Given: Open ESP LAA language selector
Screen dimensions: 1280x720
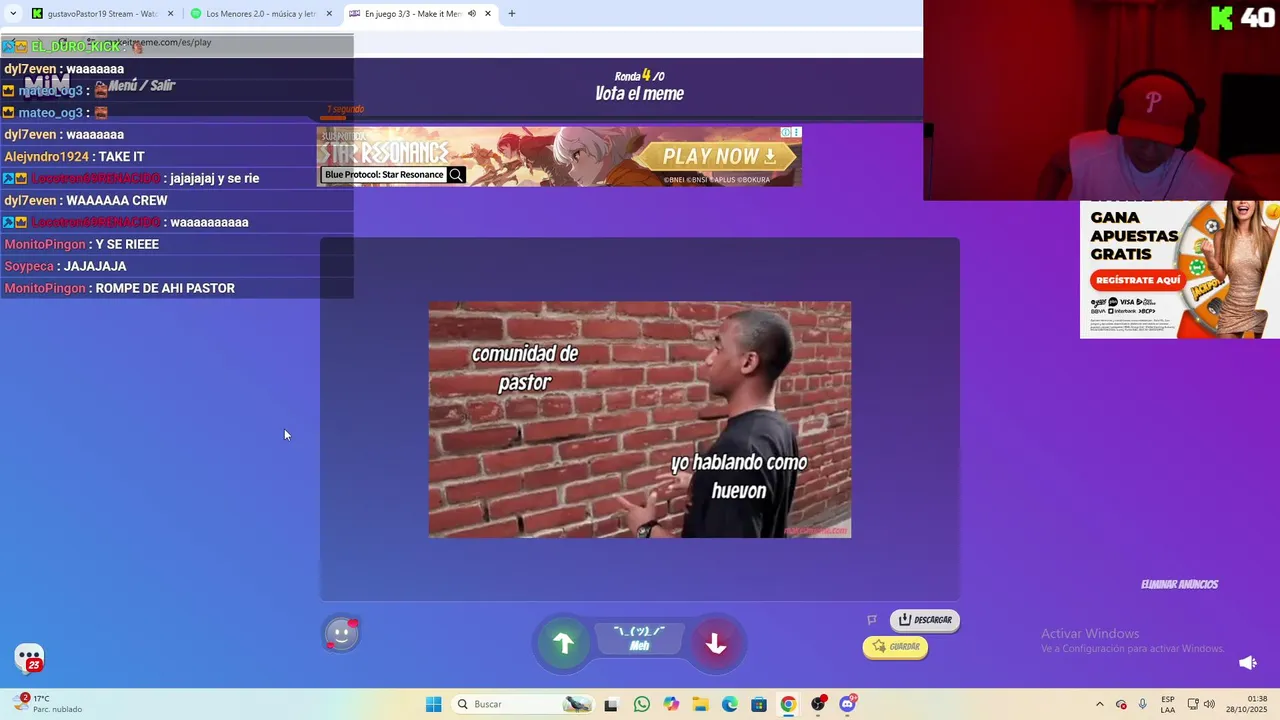Looking at the screenshot, I should pos(1168,704).
